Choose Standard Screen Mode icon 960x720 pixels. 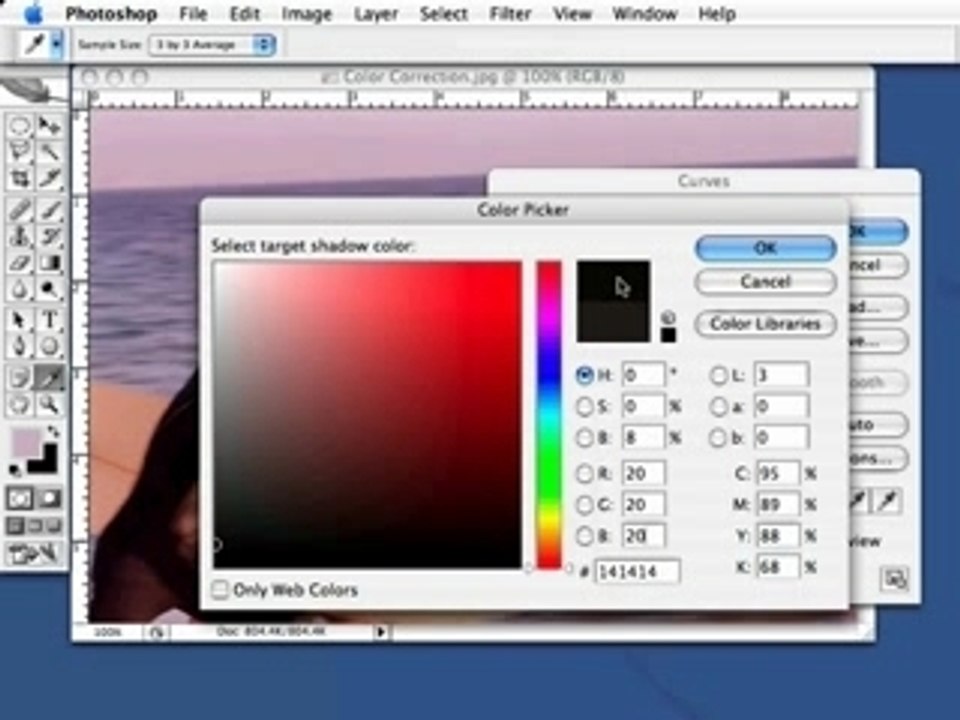click(16, 526)
